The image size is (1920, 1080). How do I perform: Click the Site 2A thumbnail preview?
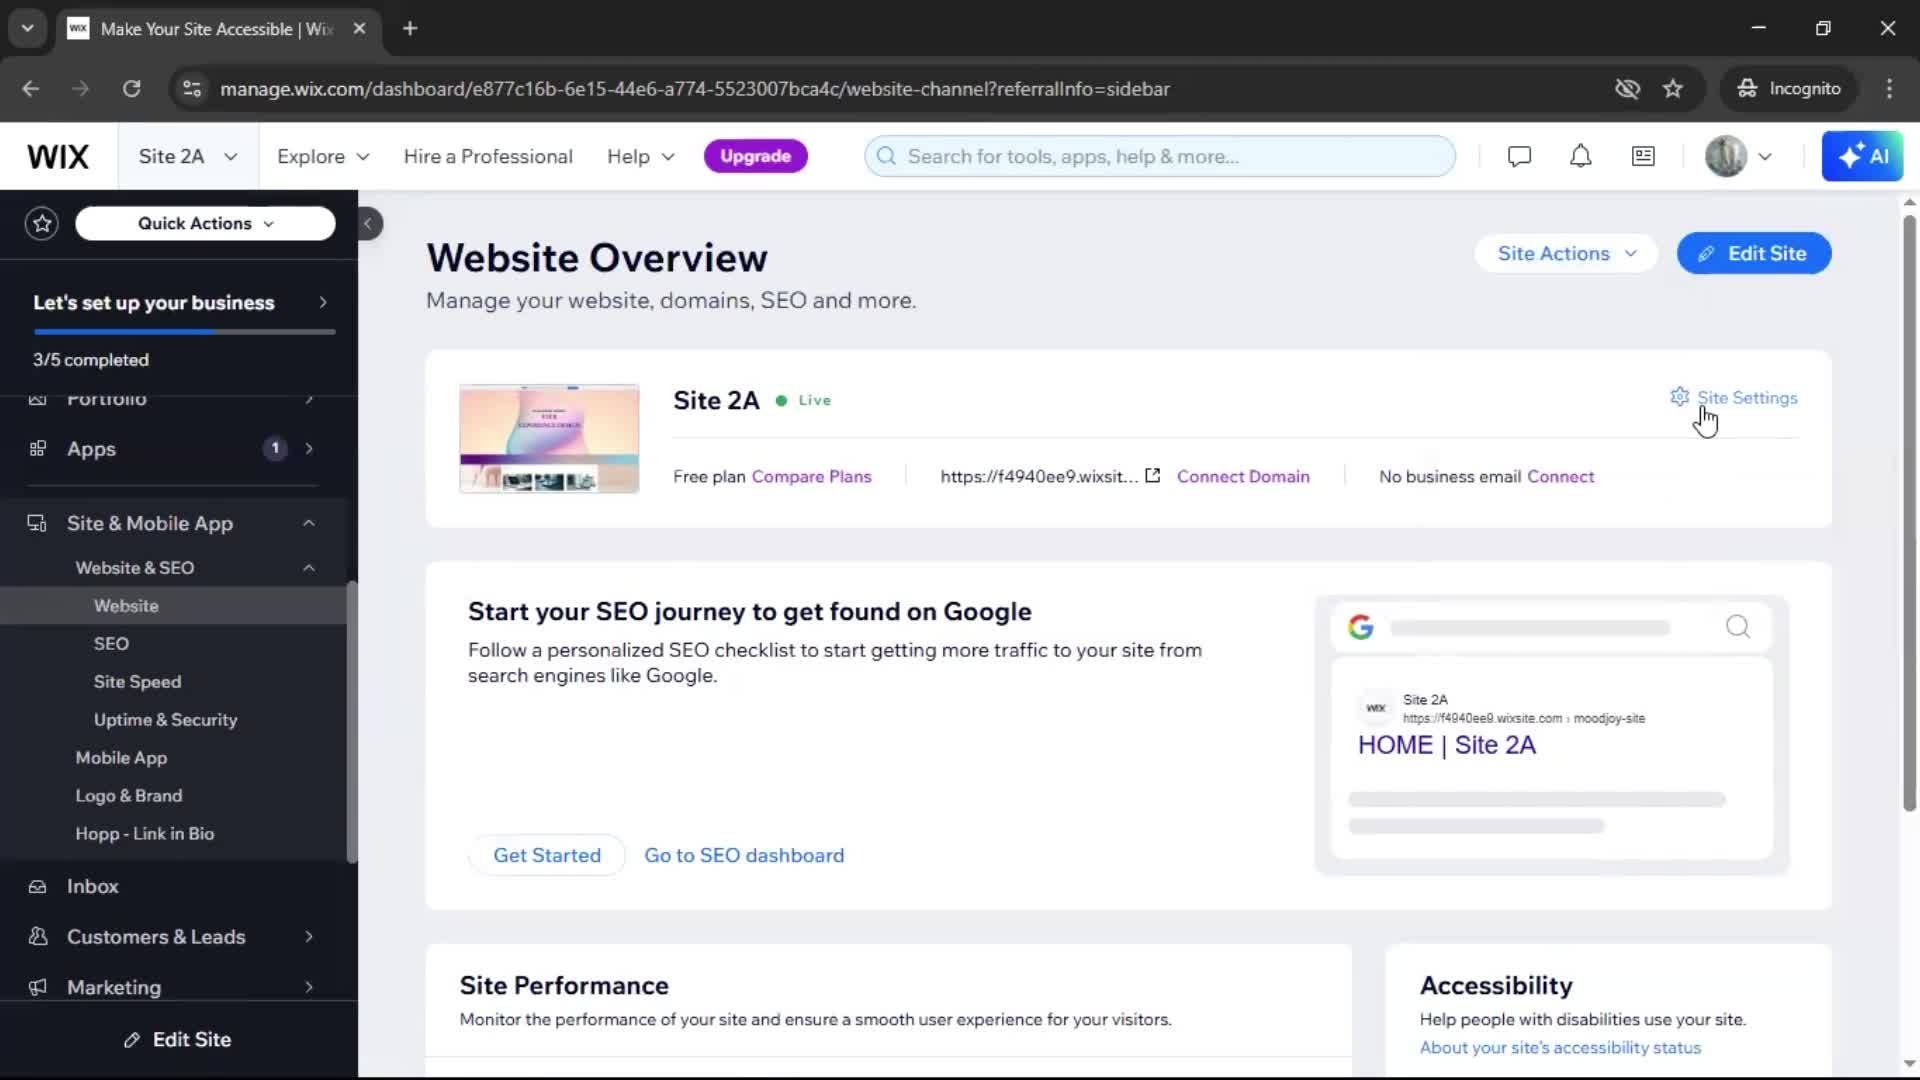click(x=549, y=438)
